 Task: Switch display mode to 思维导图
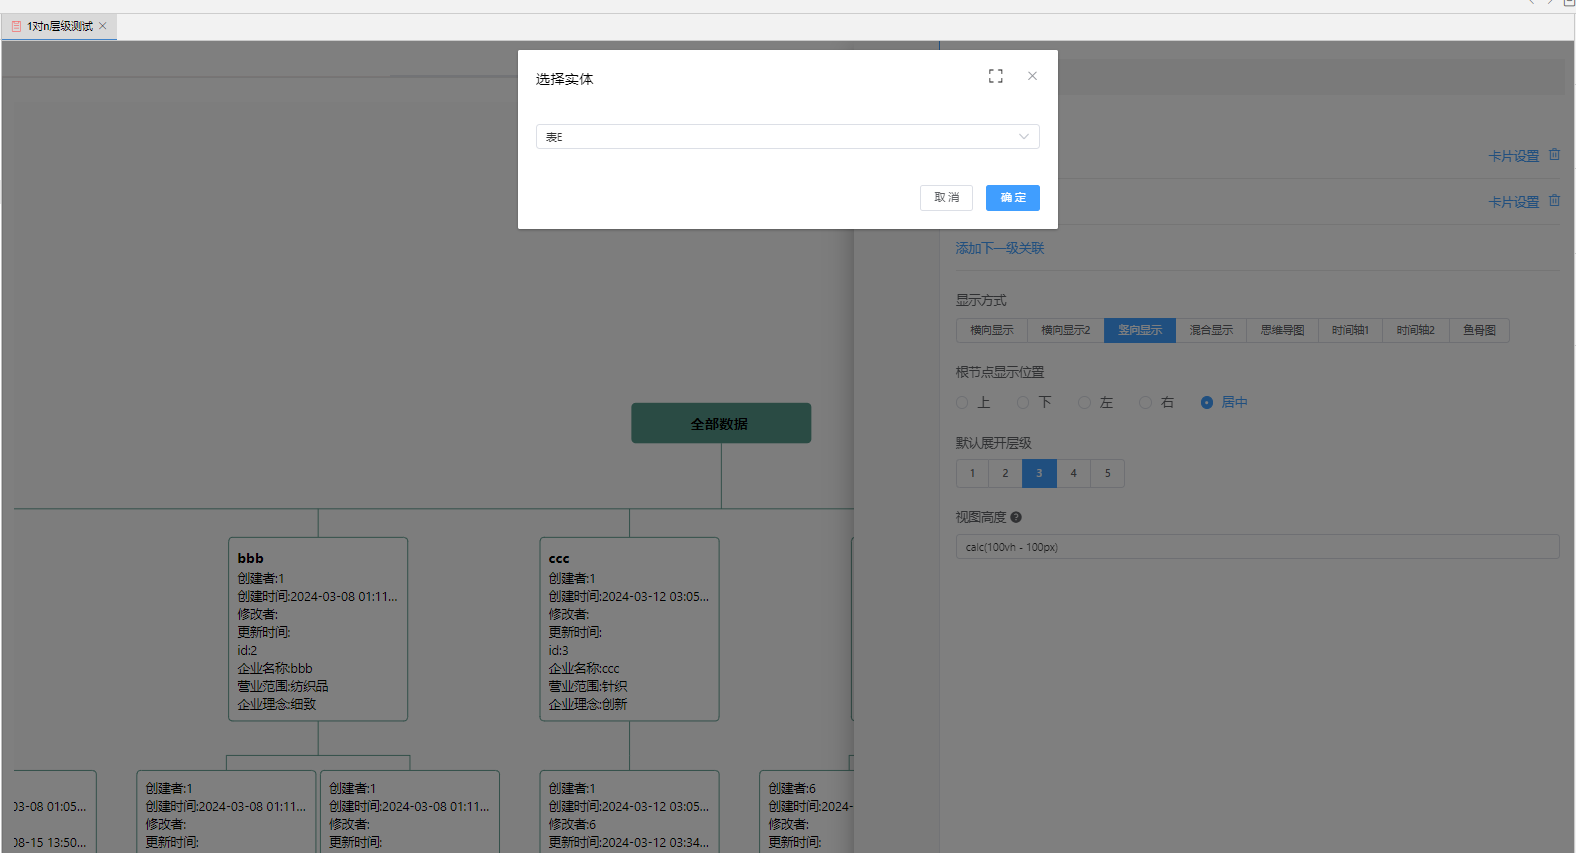(1282, 331)
